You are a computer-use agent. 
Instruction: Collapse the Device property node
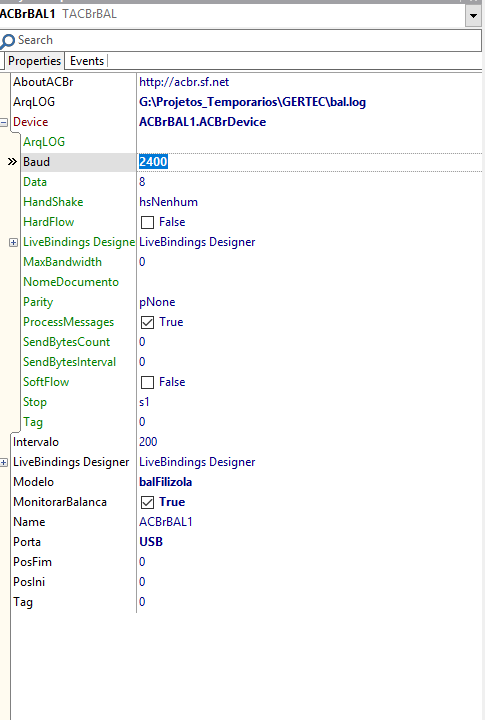[x=4, y=123]
